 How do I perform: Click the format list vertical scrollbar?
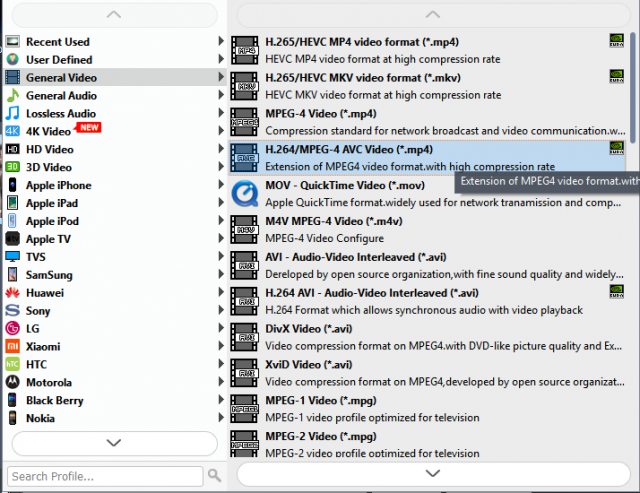click(x=633, y=88)
